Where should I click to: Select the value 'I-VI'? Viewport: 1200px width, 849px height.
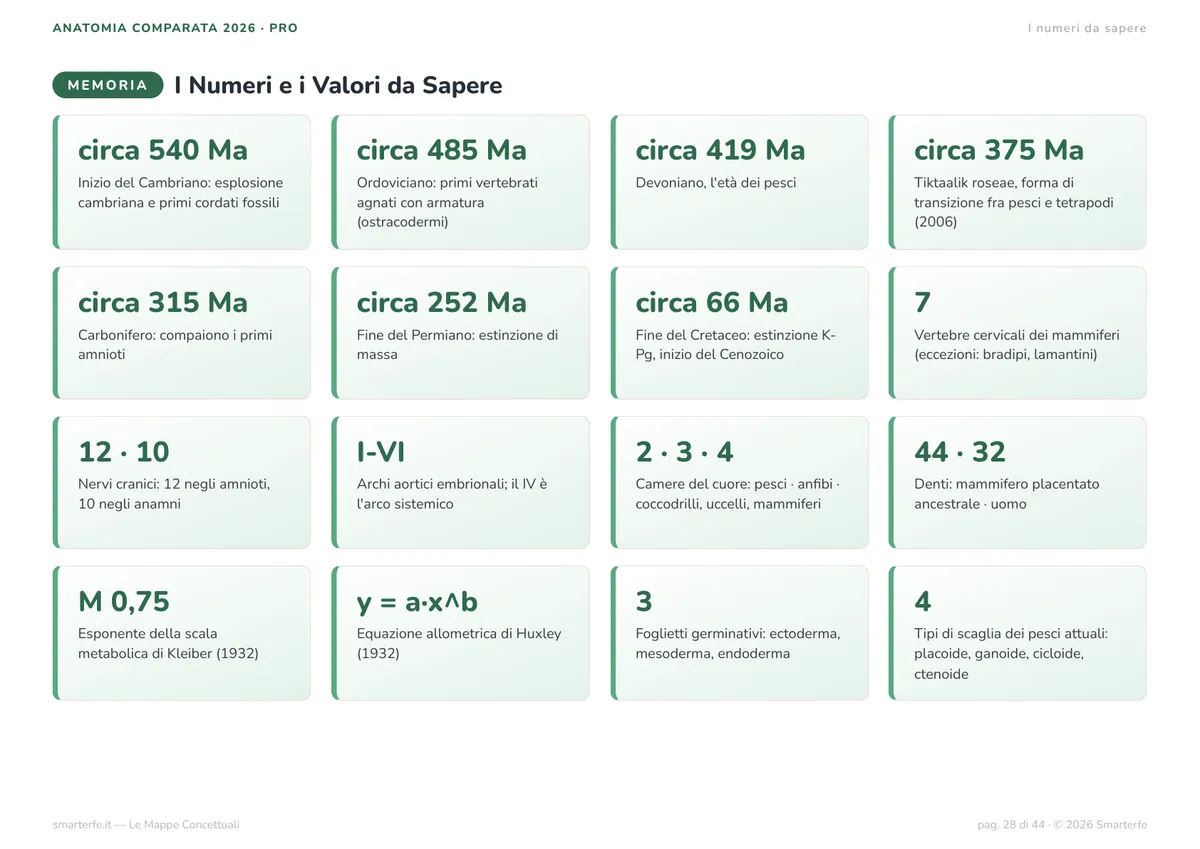click(x=381, y=452)
